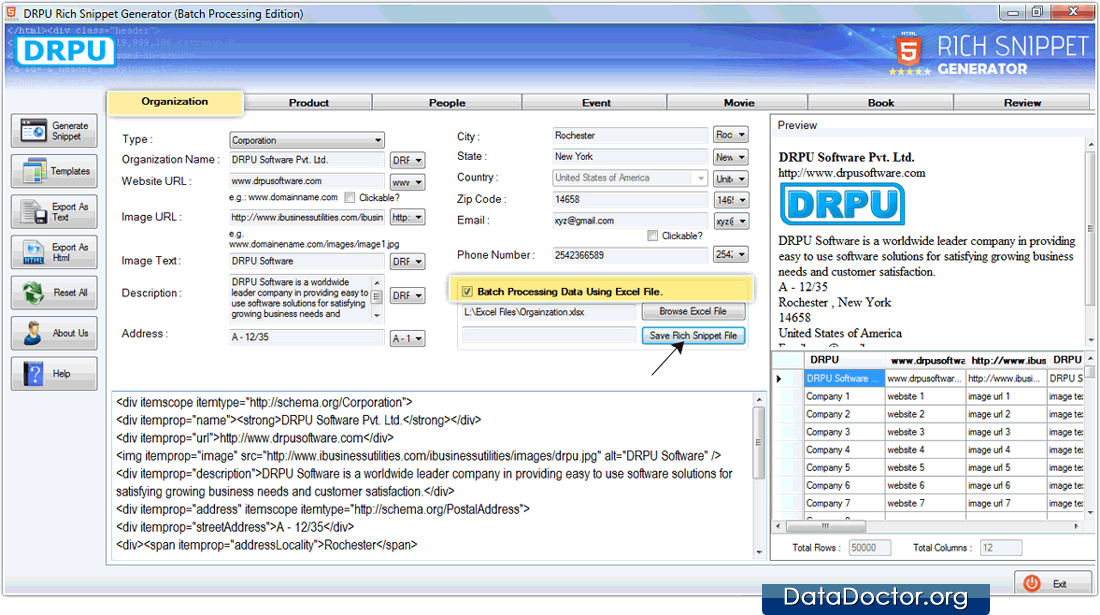Click the Reset All icon
1100x615 pixels.
(34, 292)
